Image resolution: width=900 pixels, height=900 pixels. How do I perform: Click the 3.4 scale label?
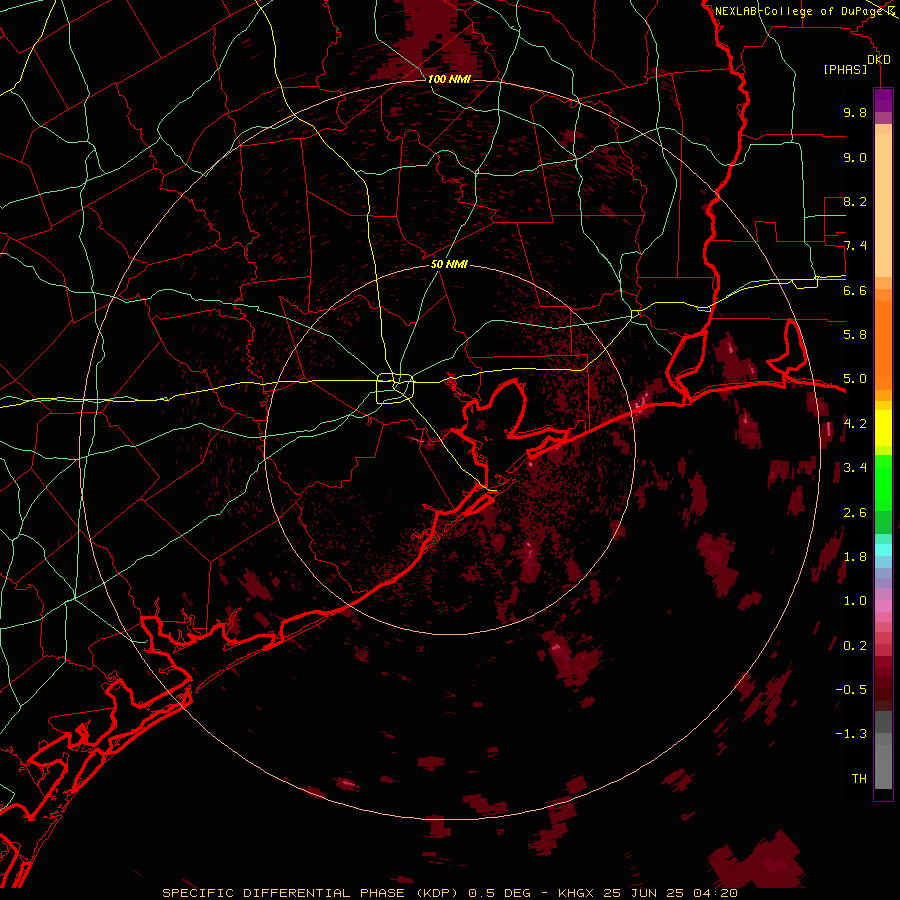point(855,468)
